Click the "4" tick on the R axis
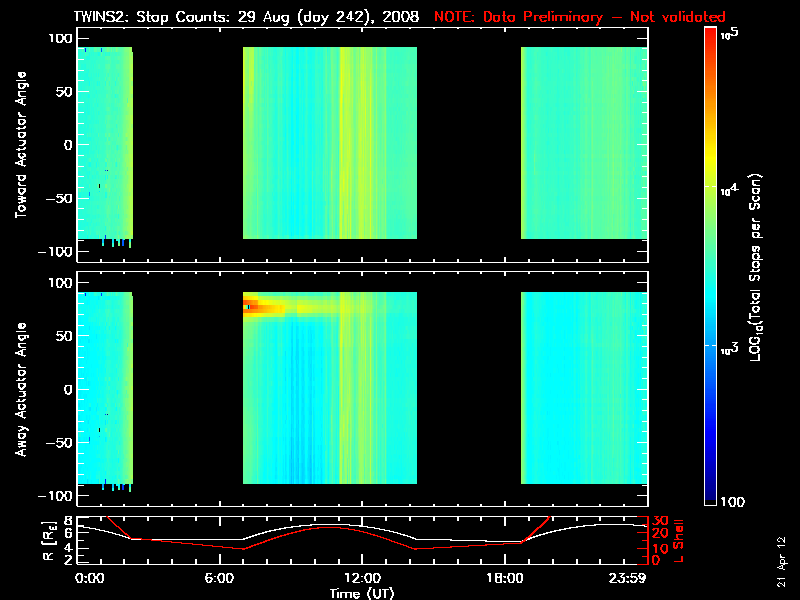This screenshot has width=800, height=600. 67,549
